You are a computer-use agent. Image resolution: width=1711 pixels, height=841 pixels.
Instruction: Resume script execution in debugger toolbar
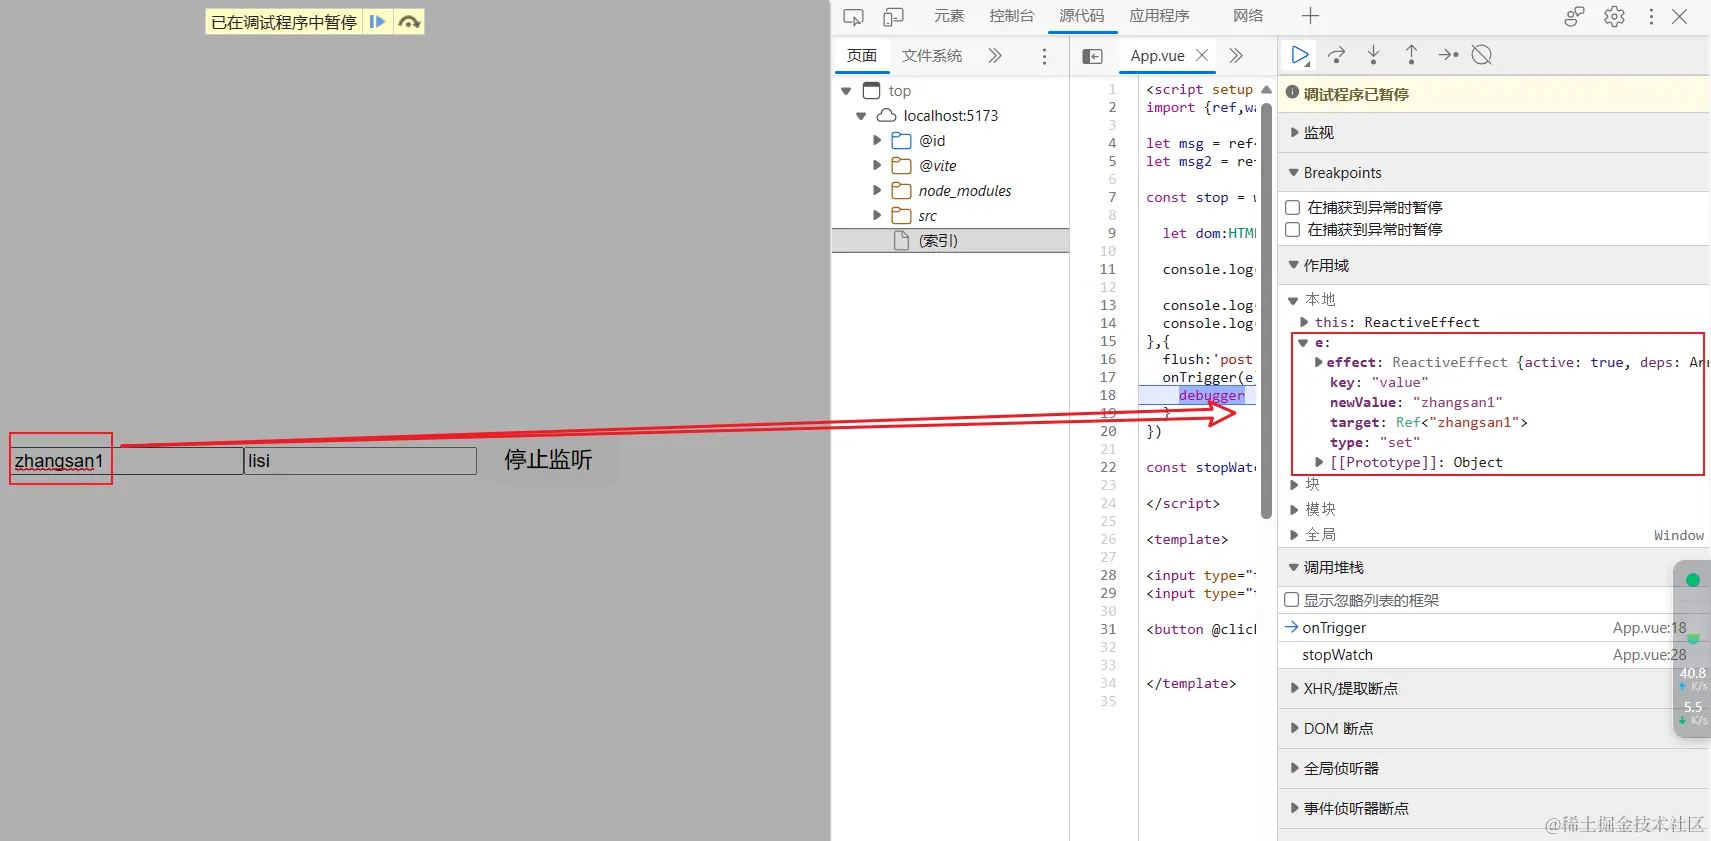(1300, 55)
